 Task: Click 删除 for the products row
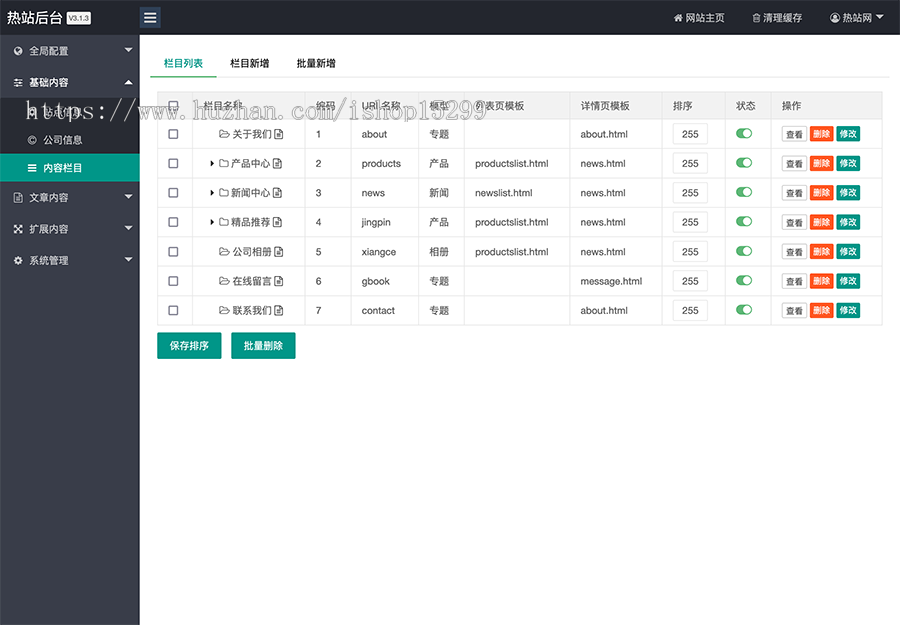821,164
